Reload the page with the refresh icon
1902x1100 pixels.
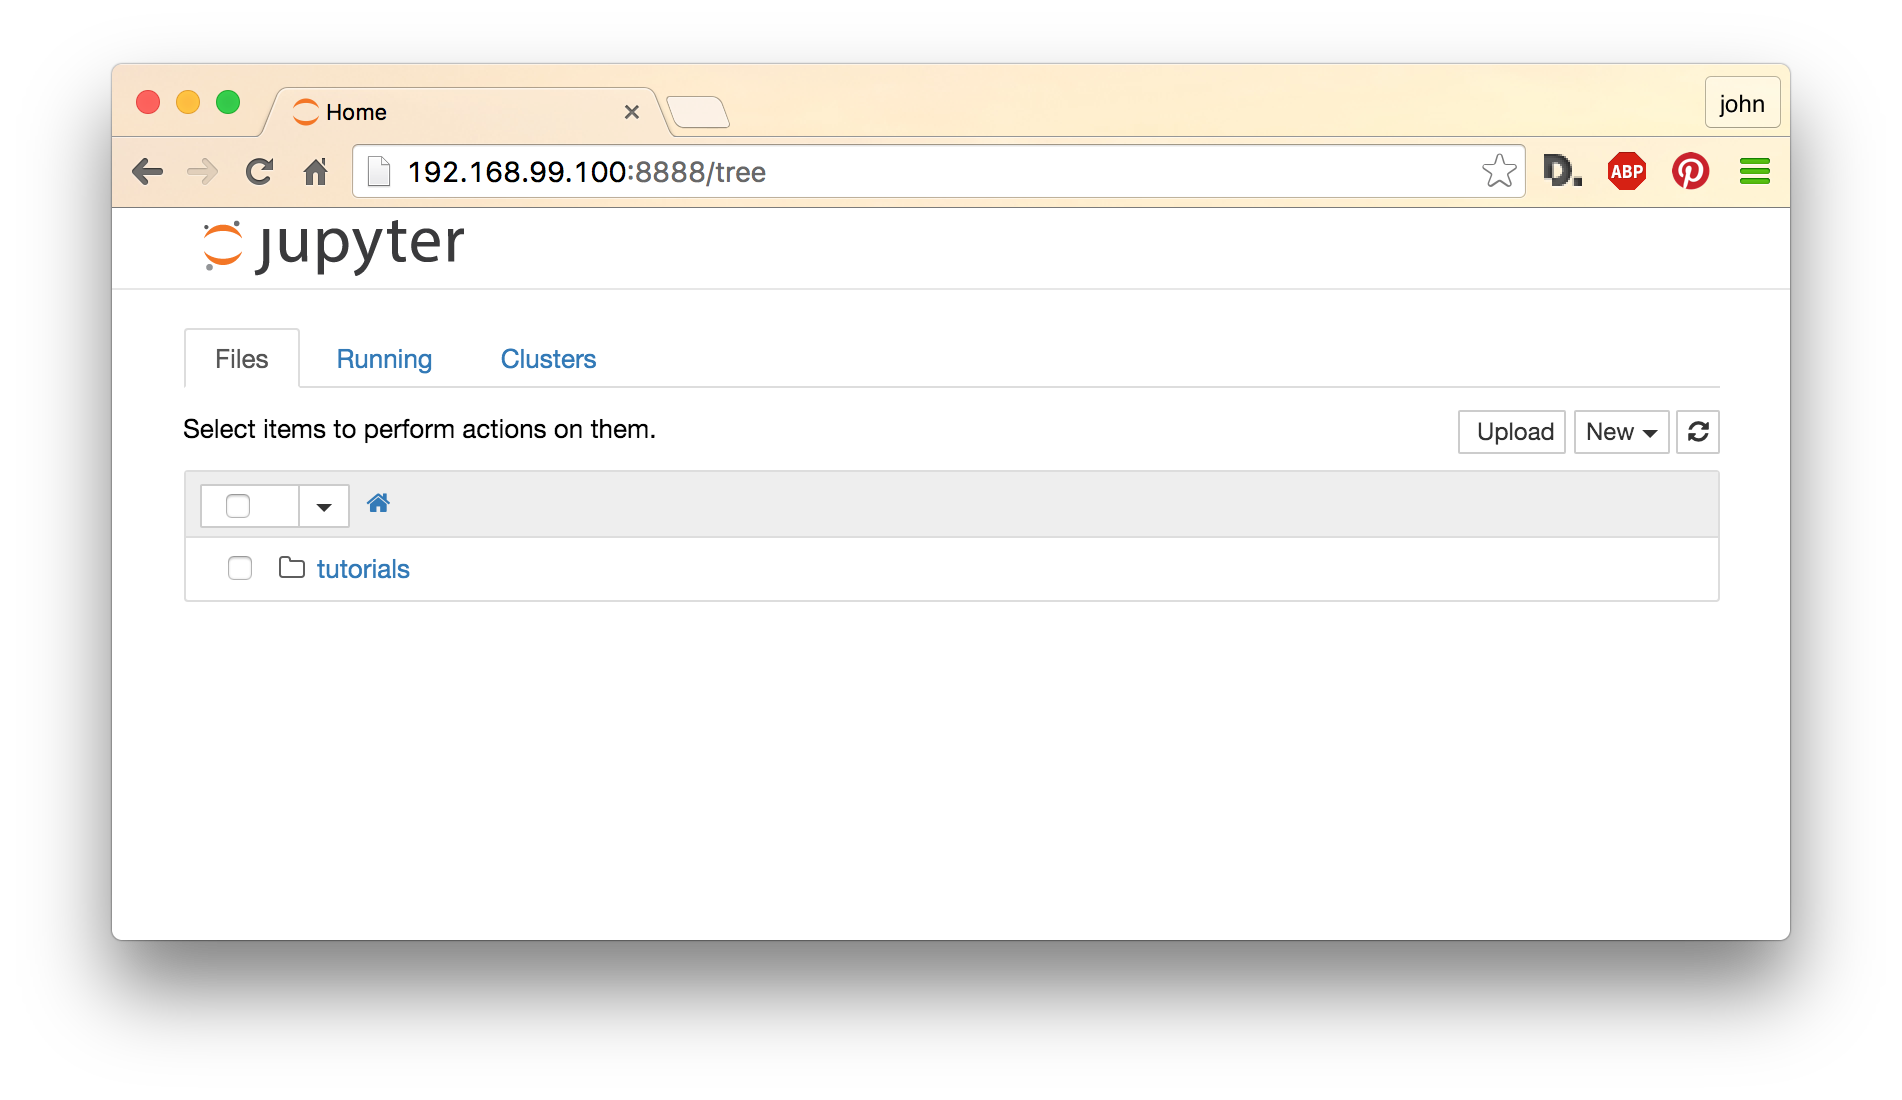coord(259,172)
